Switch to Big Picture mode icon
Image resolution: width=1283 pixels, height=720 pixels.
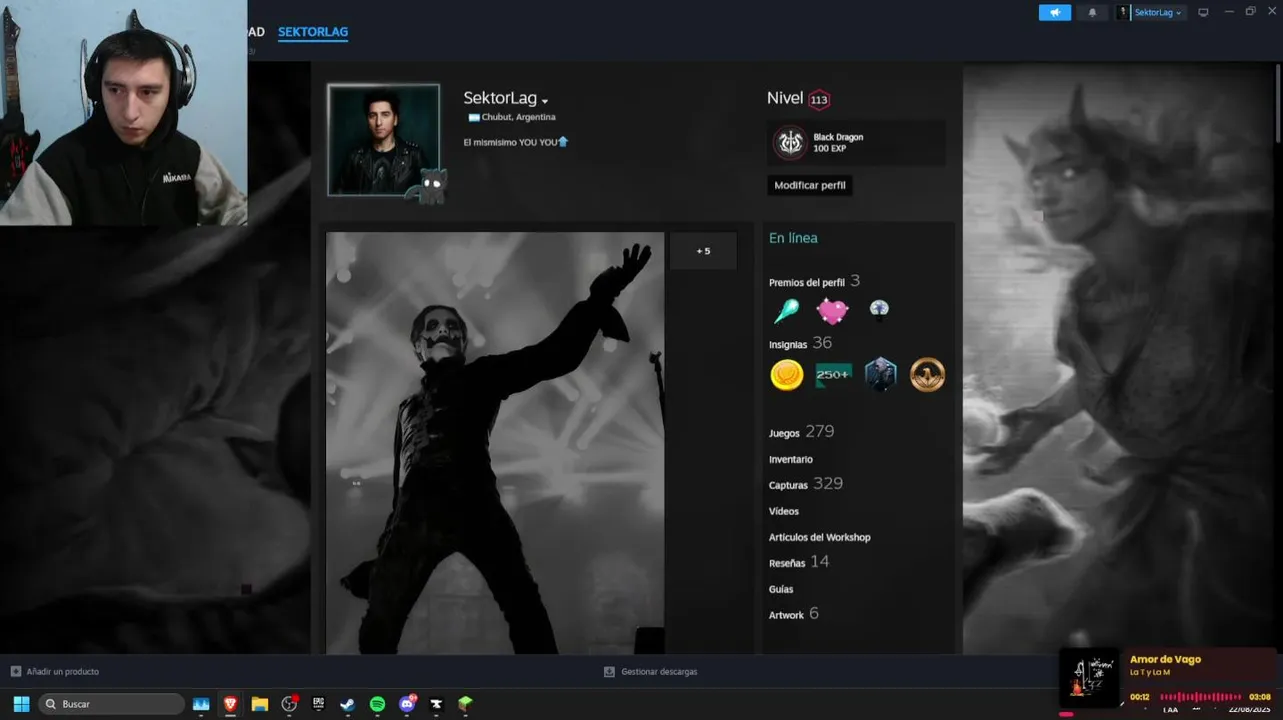[x=1203, y=13]
